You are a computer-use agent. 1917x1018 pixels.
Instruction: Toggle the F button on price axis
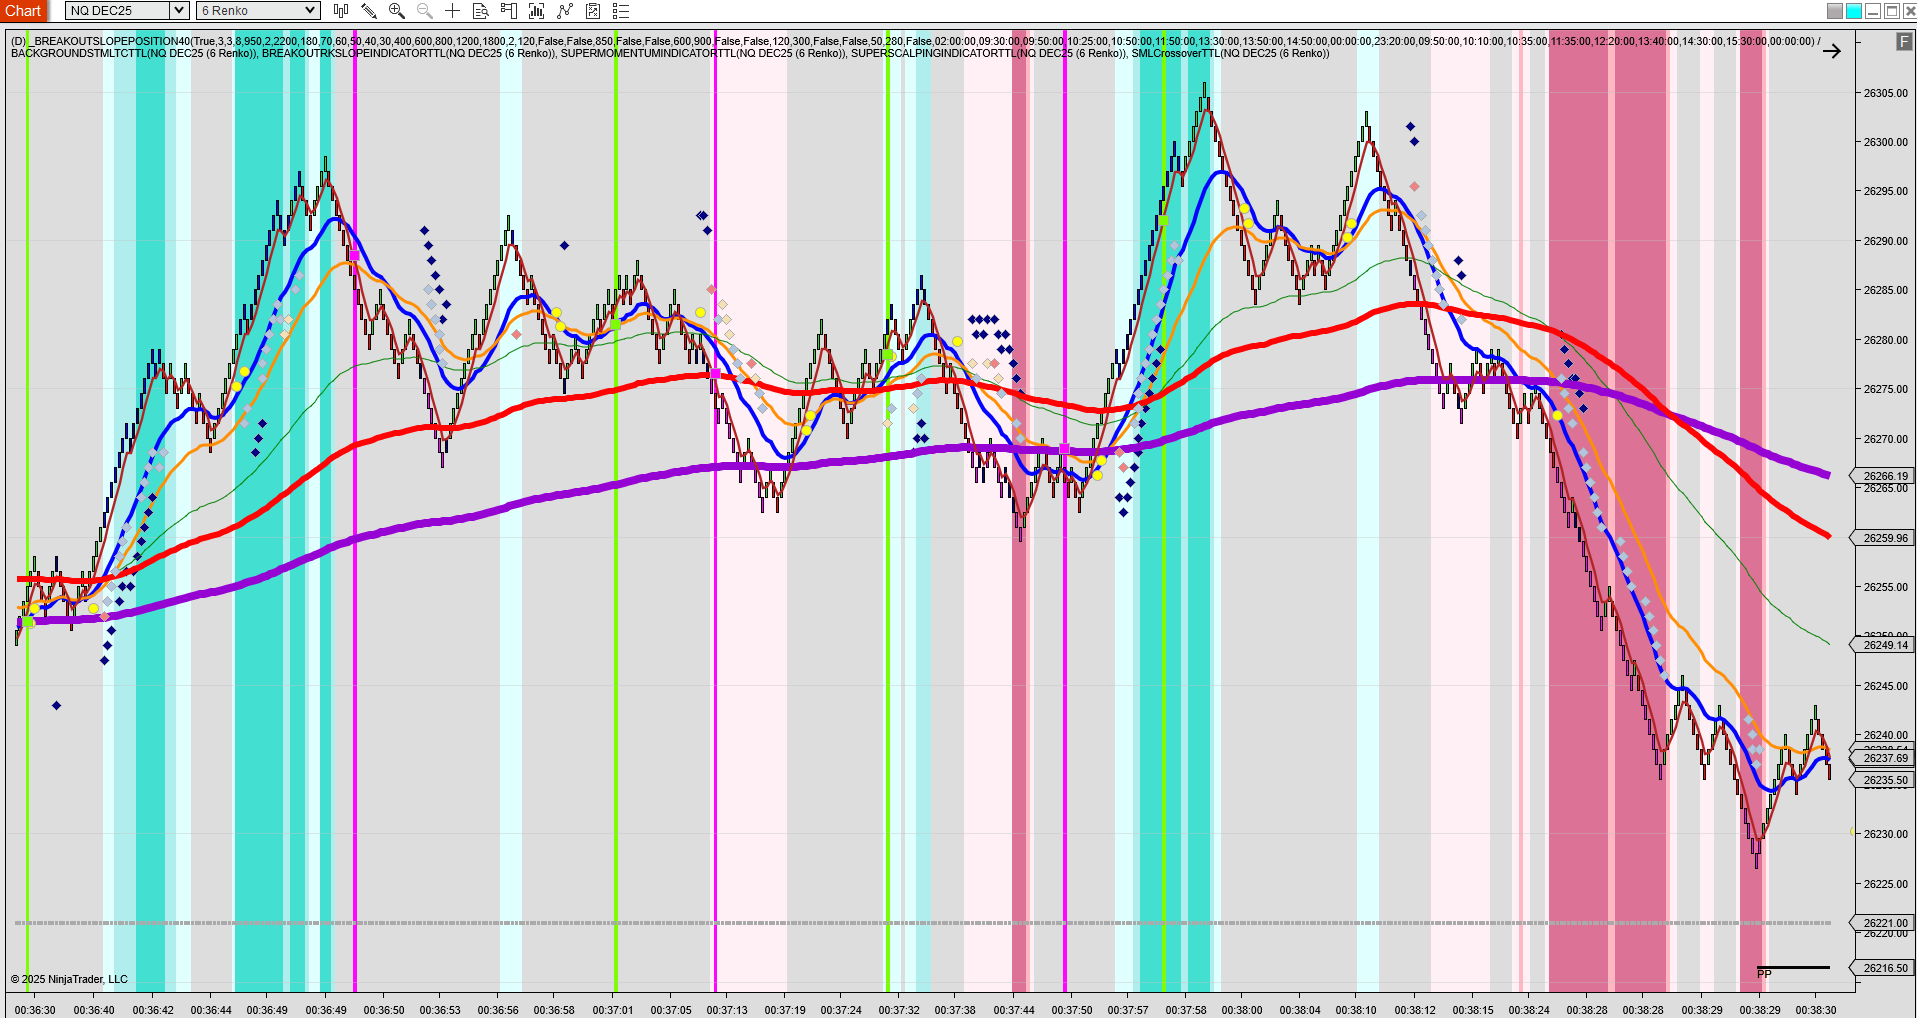point(1904,42)
